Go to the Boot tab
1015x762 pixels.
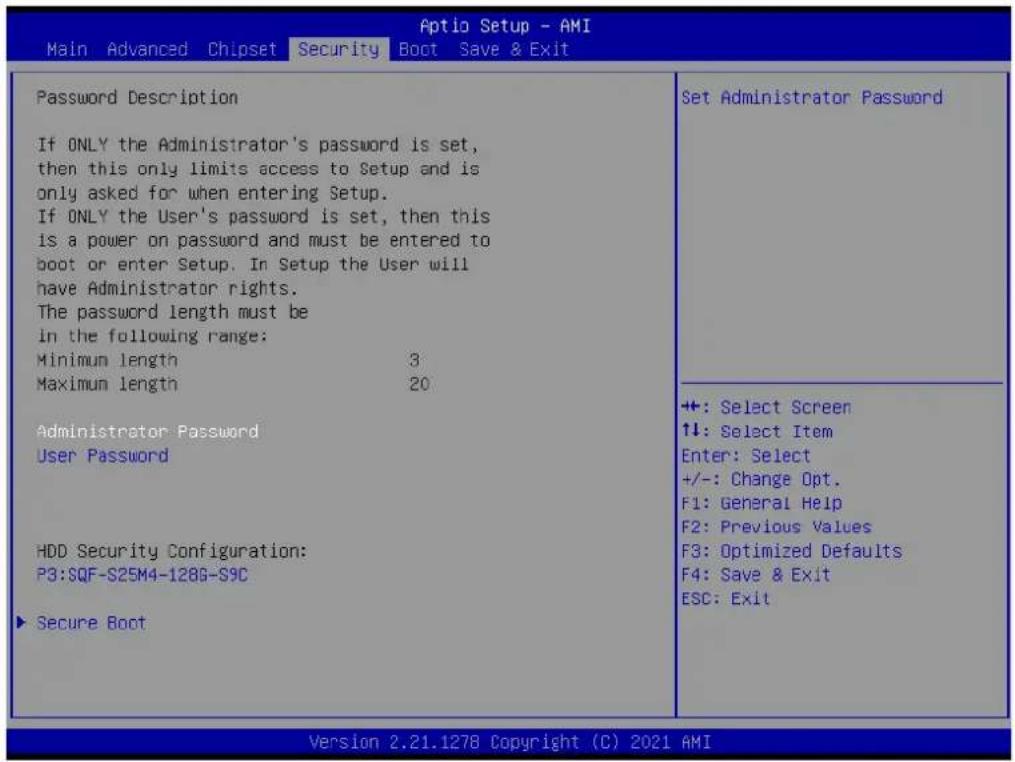418,49
